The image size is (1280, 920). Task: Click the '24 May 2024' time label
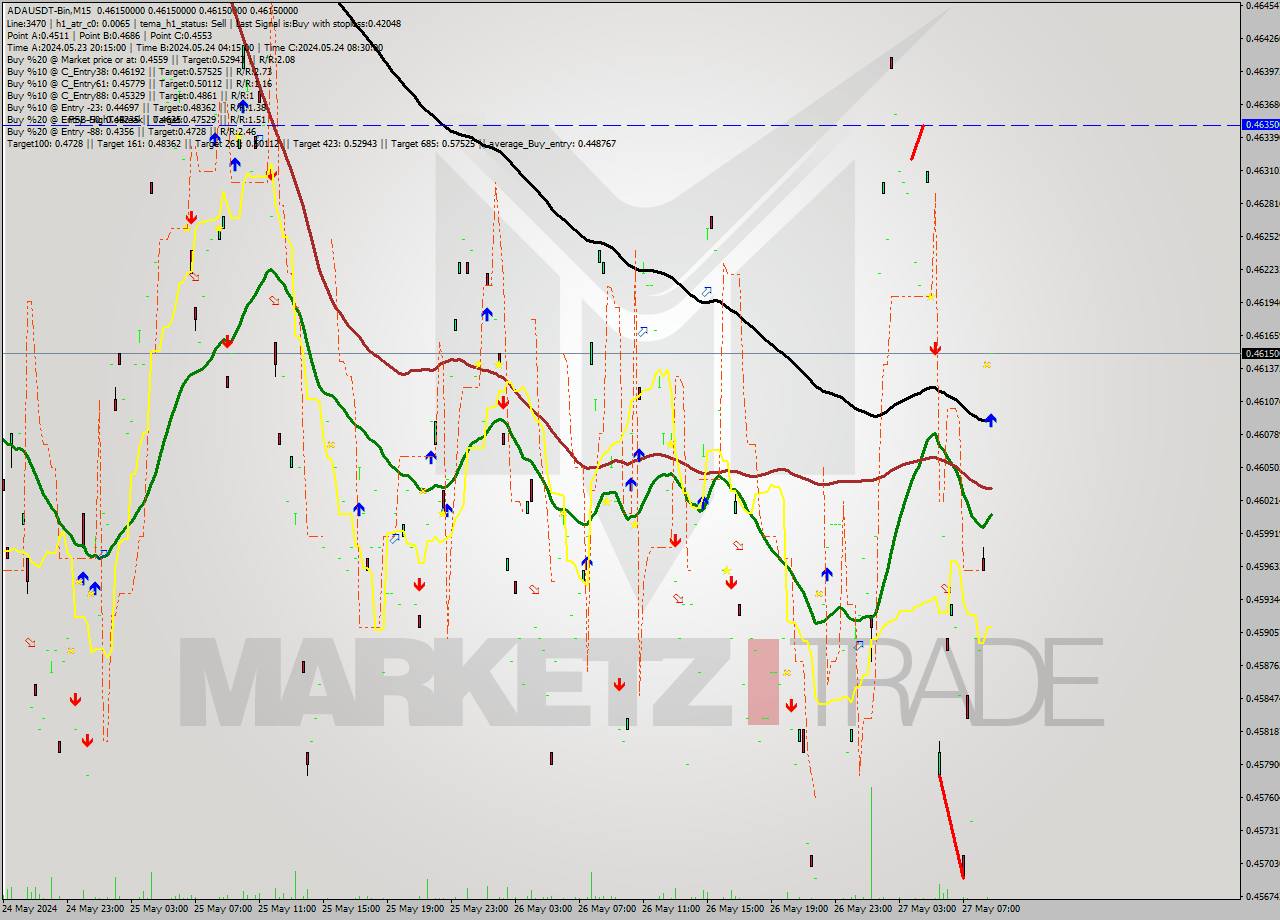point(30,909)
